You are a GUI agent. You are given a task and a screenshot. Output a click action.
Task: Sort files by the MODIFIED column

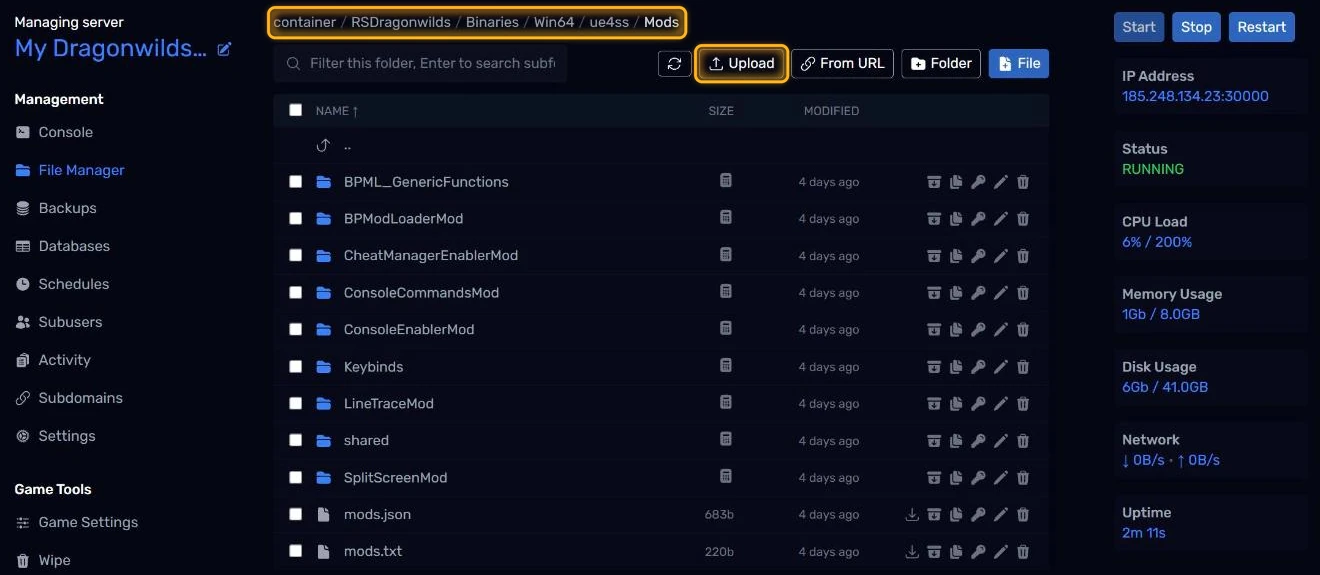(x=831, y=111)
